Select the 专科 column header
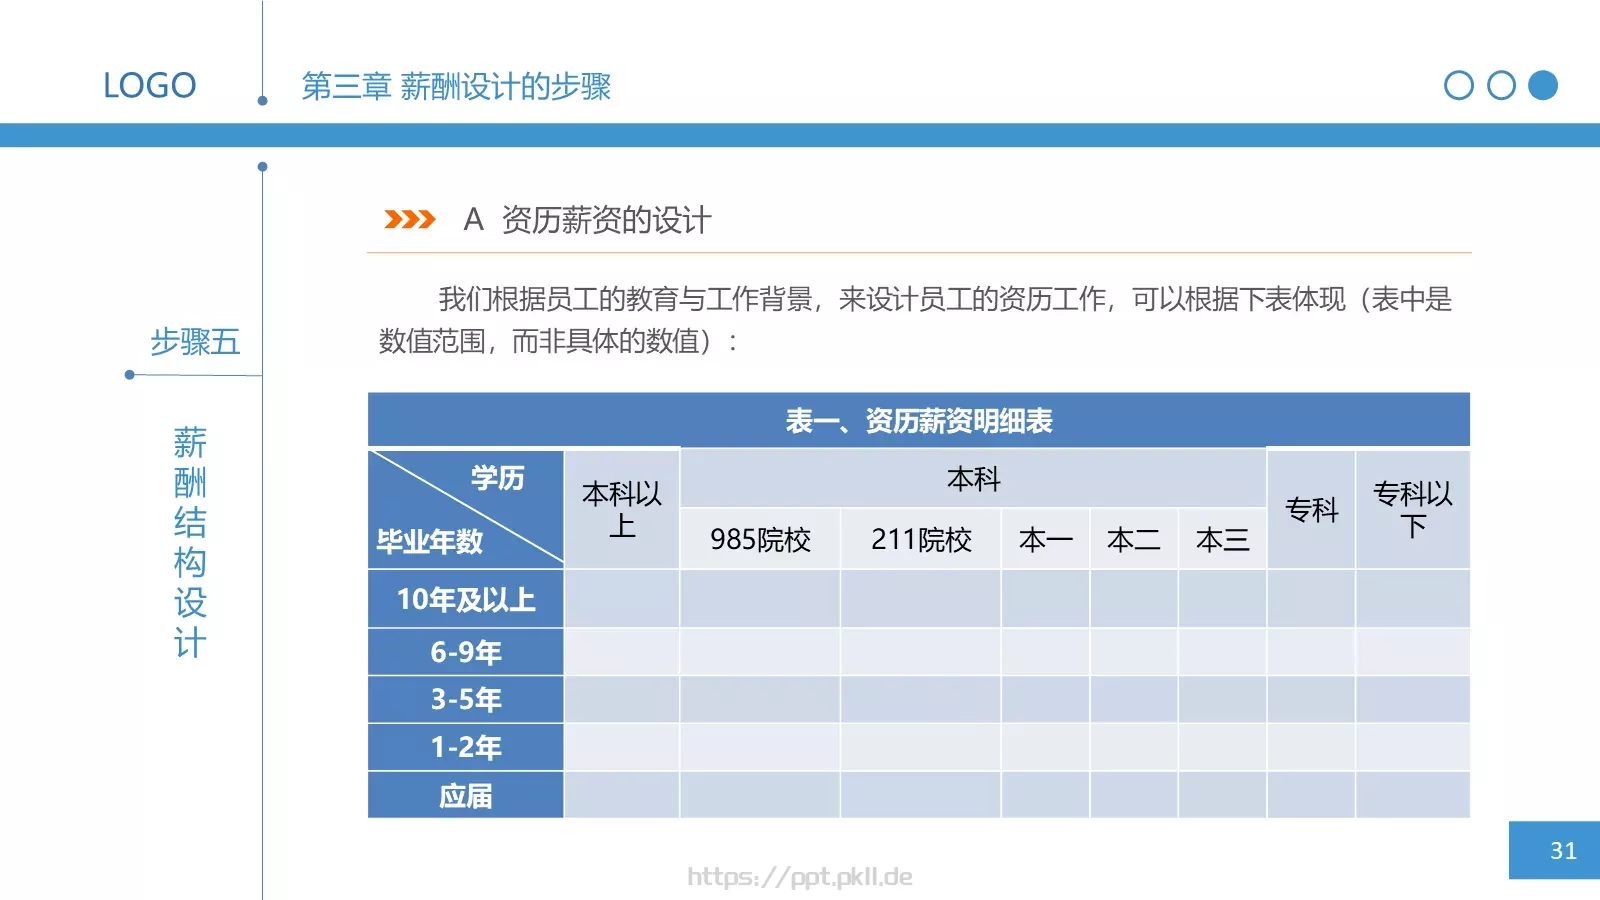1600x900 pixels. (x=1311, y=509)
